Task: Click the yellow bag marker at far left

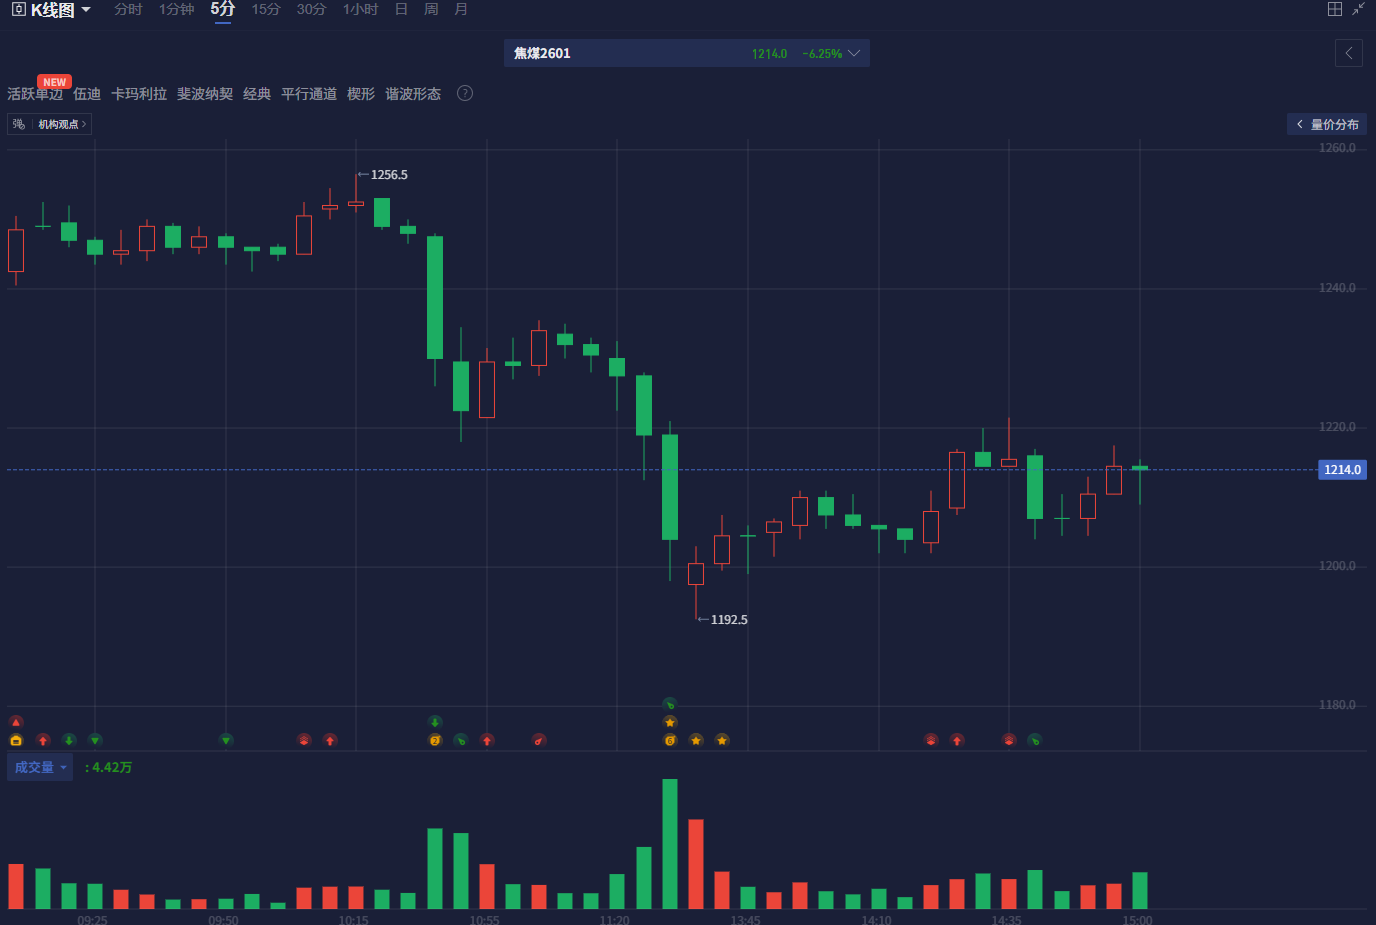Action: click(16, 740)
